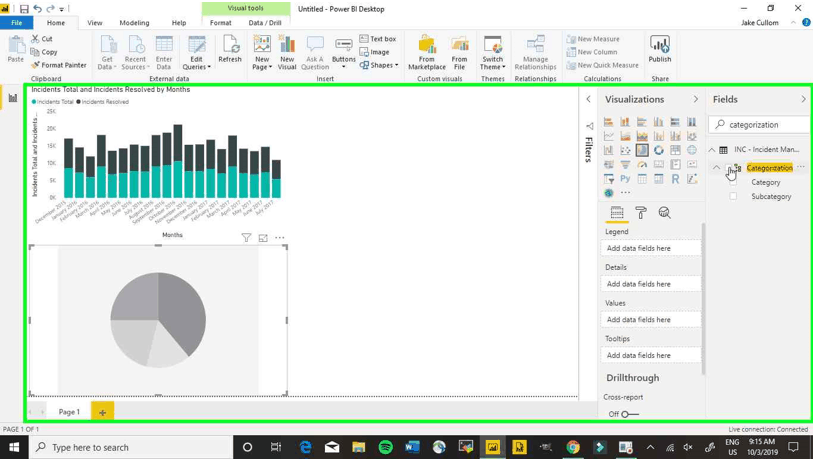The height and width of the screenshot is (460, 815).
Task: Open the File tab
Action: pyautogui.click(x=17, y=23)
